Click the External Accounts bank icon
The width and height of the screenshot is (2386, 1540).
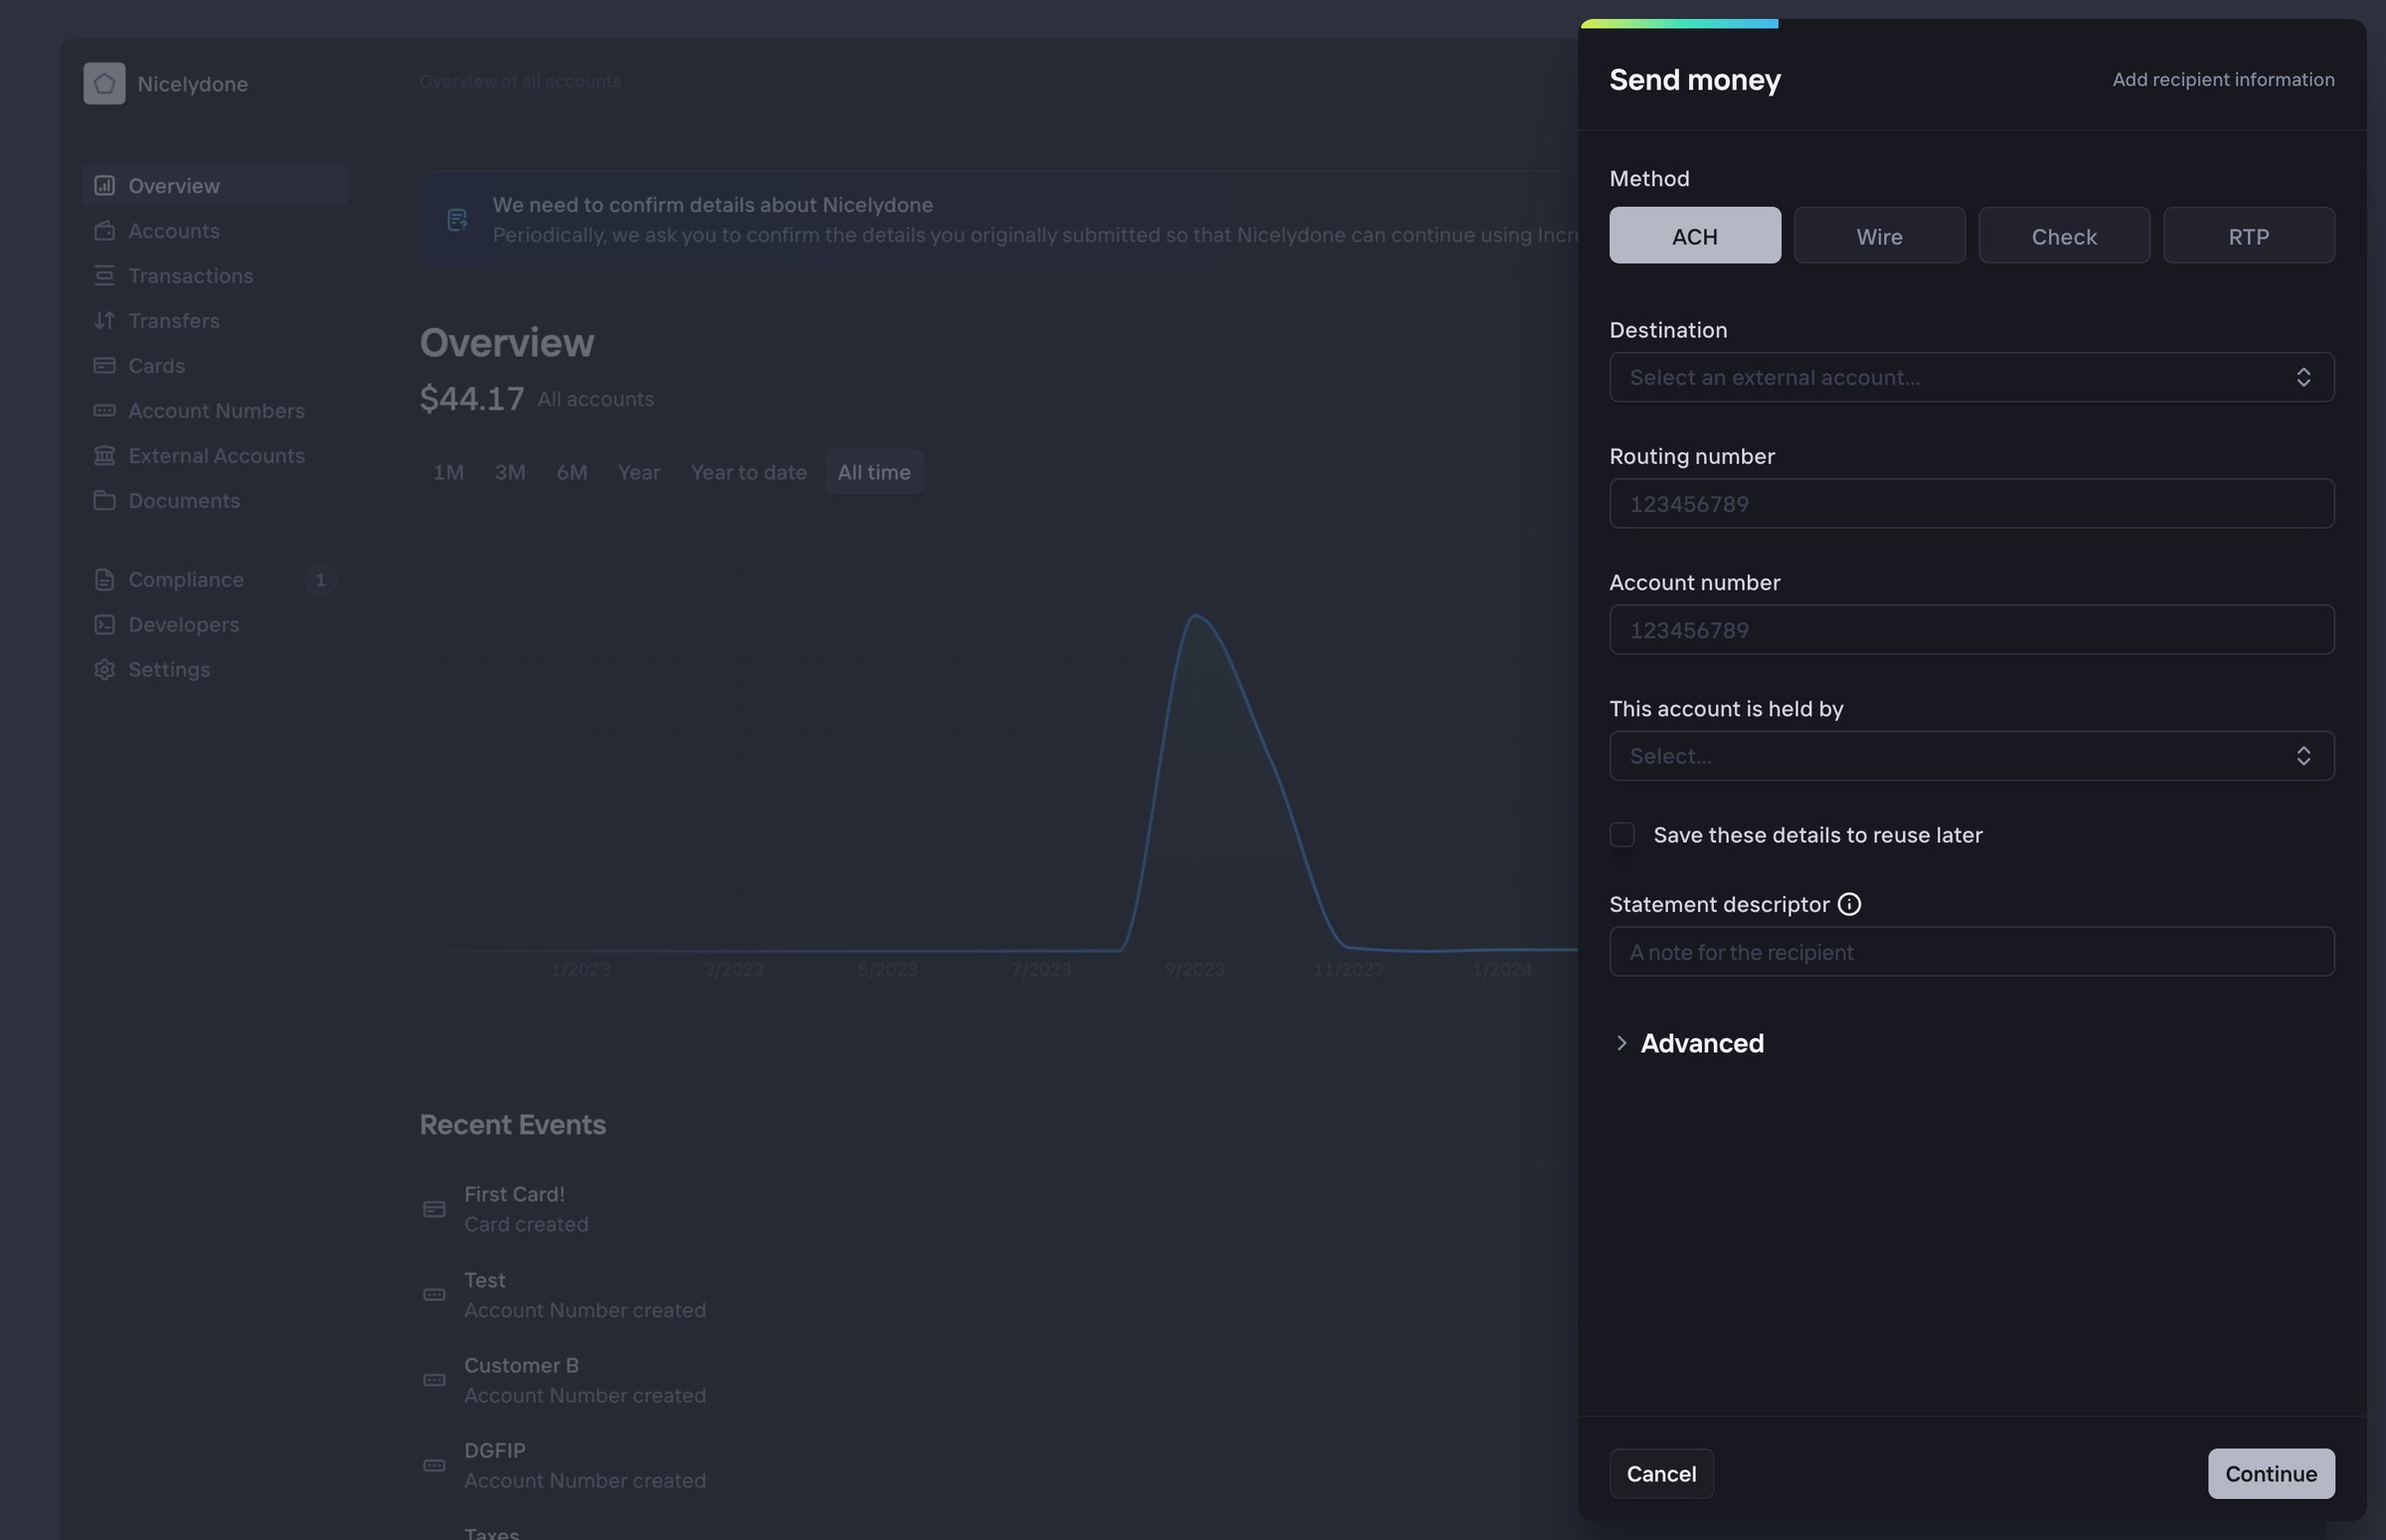tap(104, 455)
